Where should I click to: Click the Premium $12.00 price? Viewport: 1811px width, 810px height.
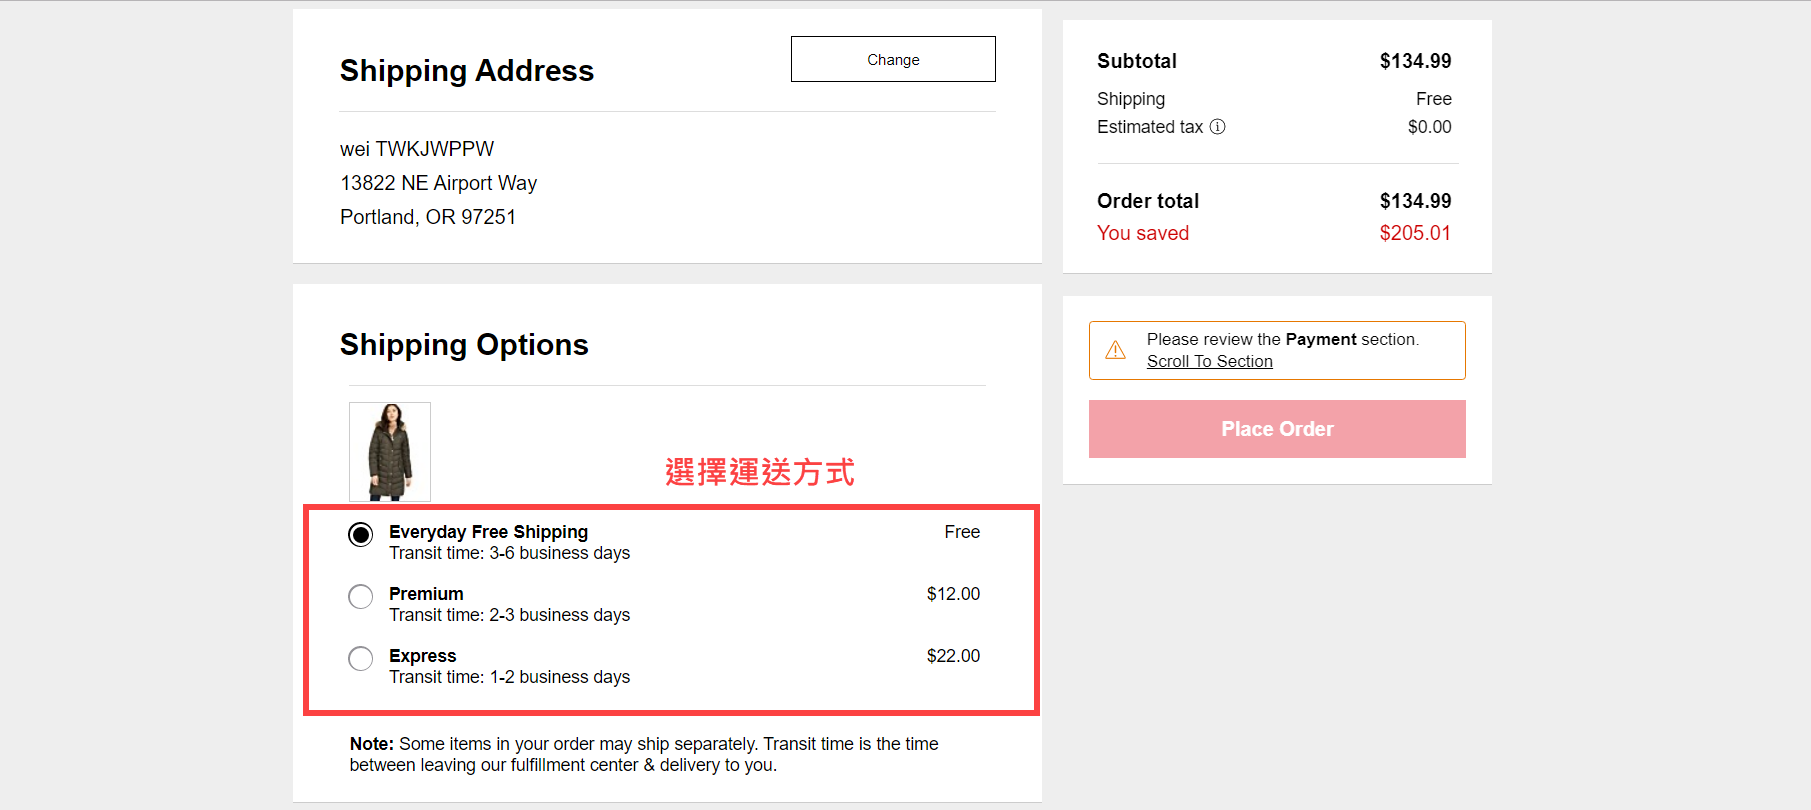953,594
